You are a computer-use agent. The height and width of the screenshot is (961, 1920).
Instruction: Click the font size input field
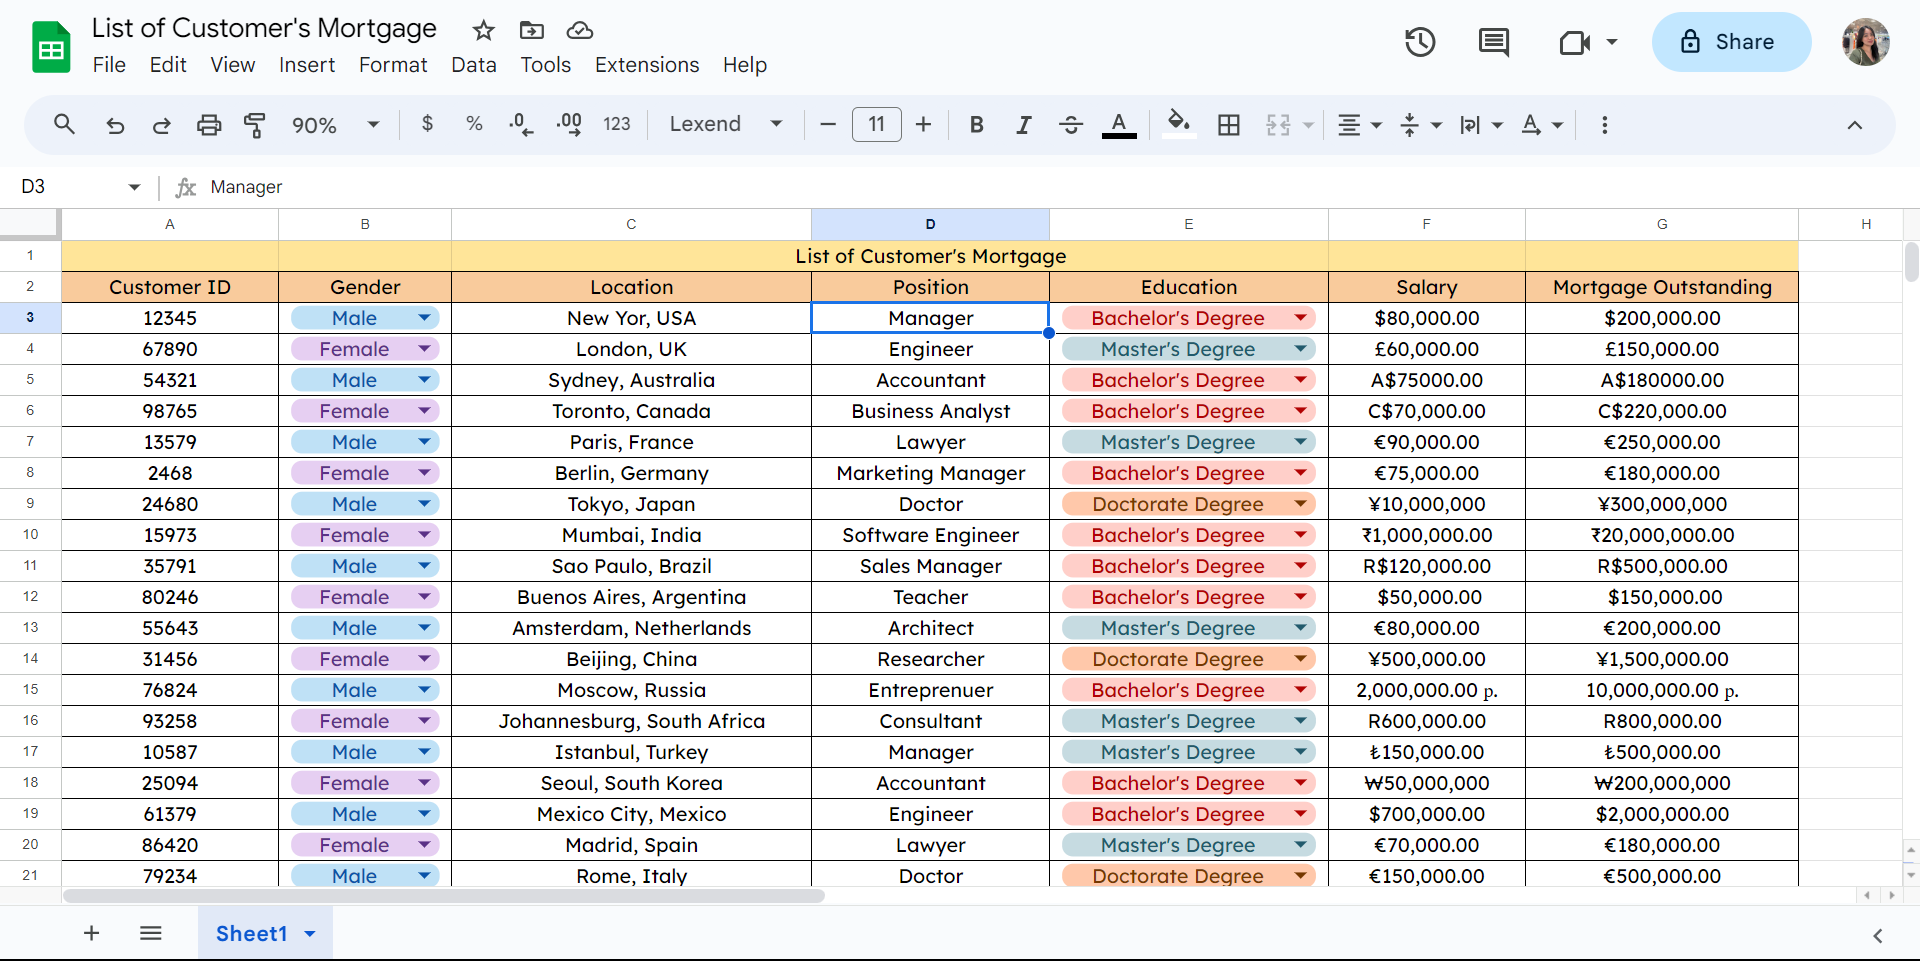click(x=876, y=124)
